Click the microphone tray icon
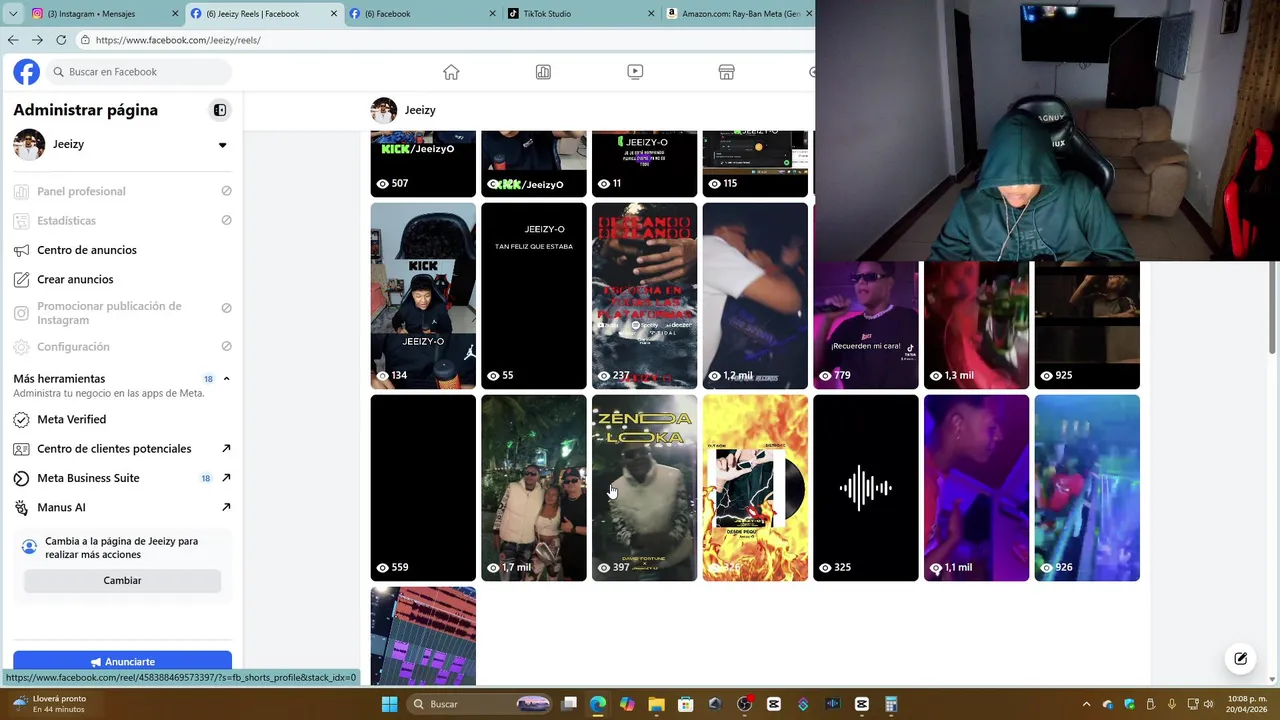The width and height of the screenshot is (1280, 720). point(1171,704)
